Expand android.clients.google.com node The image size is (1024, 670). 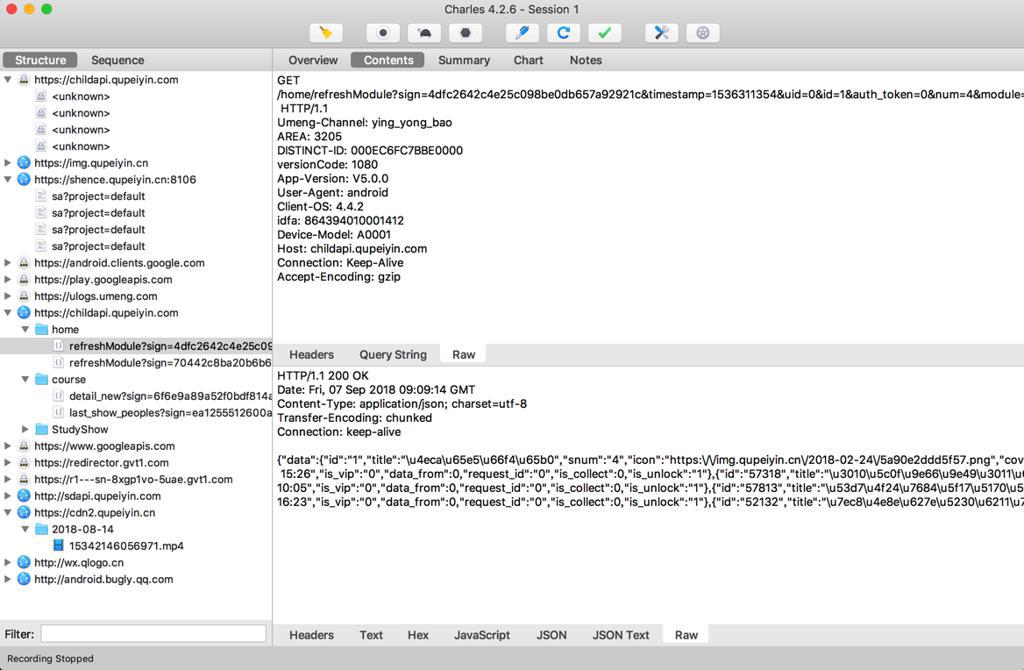8,263
